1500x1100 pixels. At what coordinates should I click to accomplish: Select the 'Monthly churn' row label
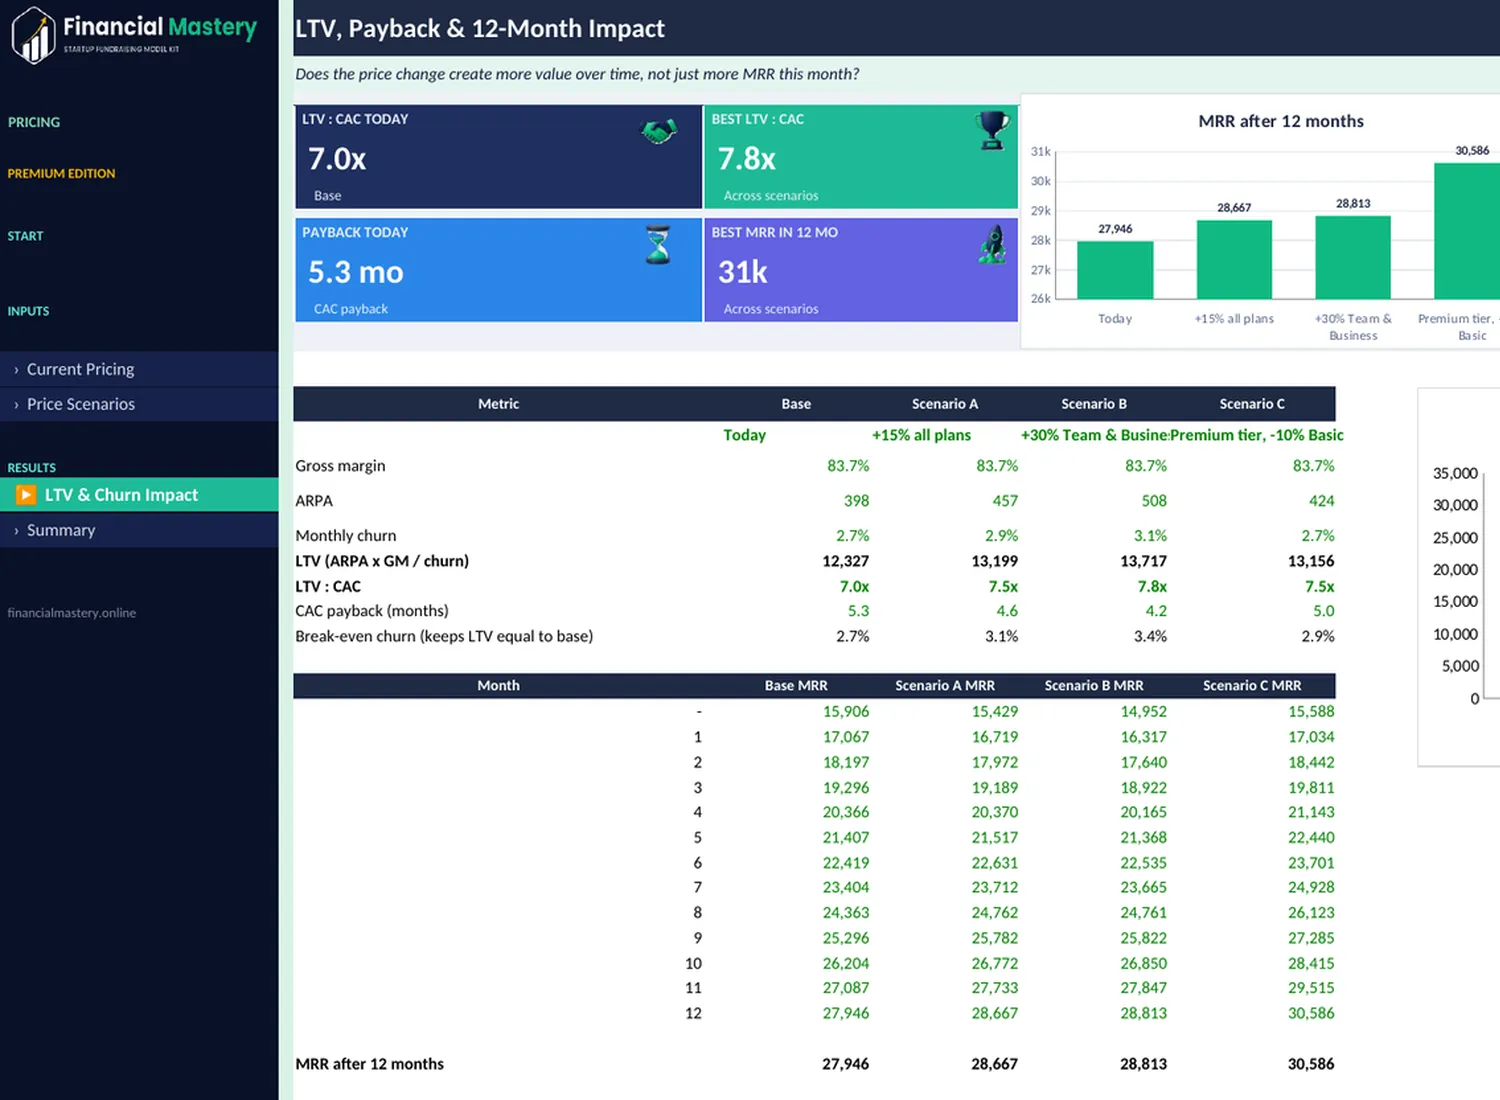pyautogui.click(x=346, y=536)
